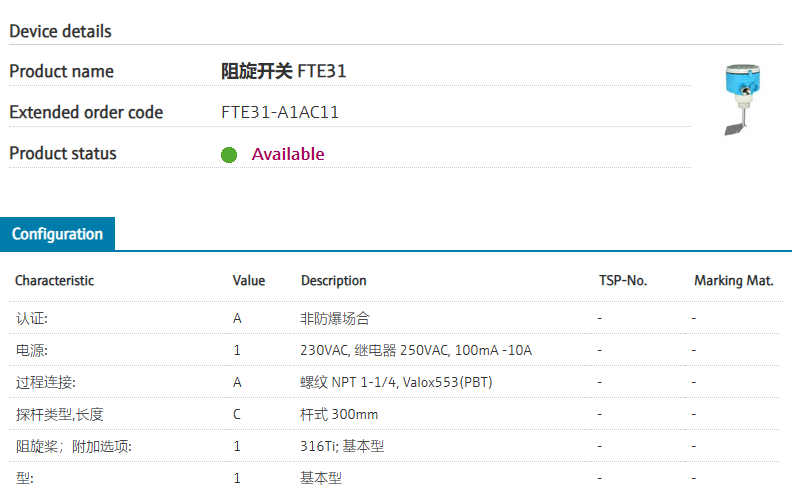The width and height of the screenshot is (792, 504).
Task: Click the 非防爆场合 description cell
Action: [335, 318]
